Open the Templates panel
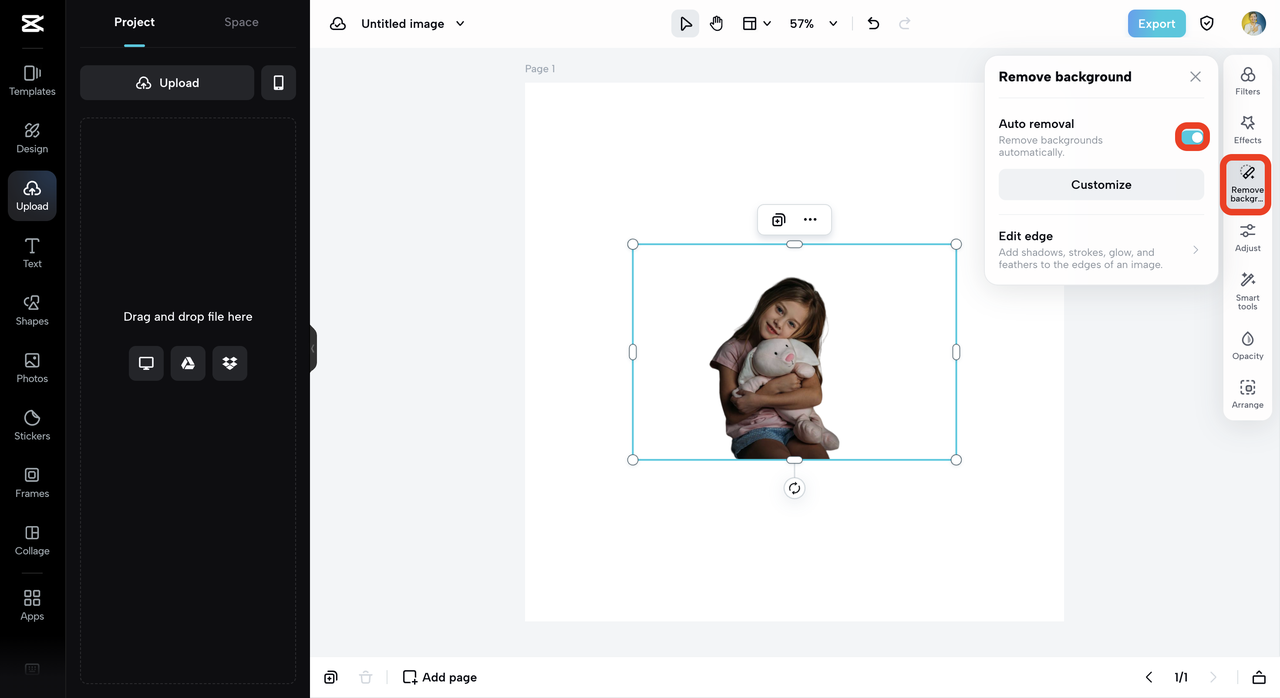The image size is (1280, 698). point(32,80)
